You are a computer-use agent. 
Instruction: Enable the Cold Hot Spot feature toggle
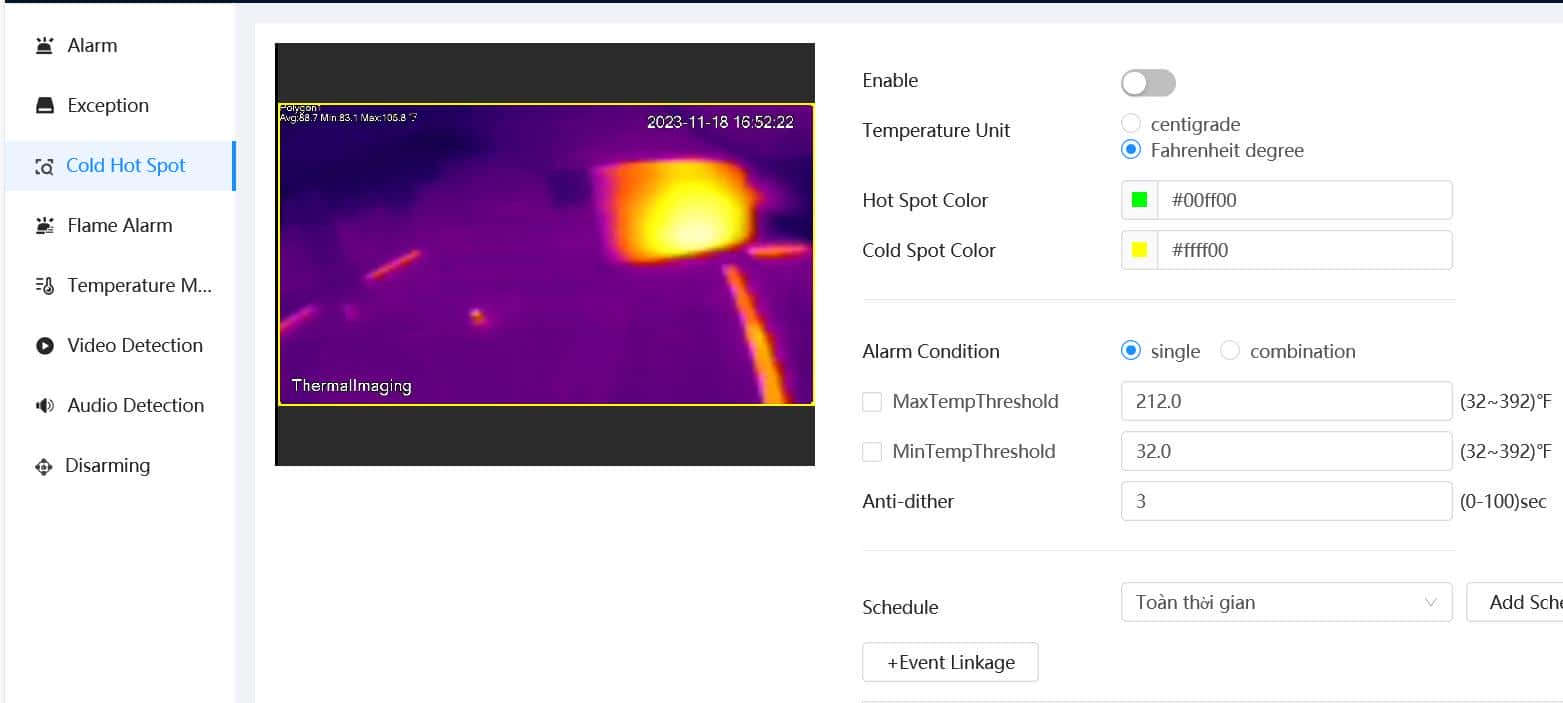(1147, 82)
